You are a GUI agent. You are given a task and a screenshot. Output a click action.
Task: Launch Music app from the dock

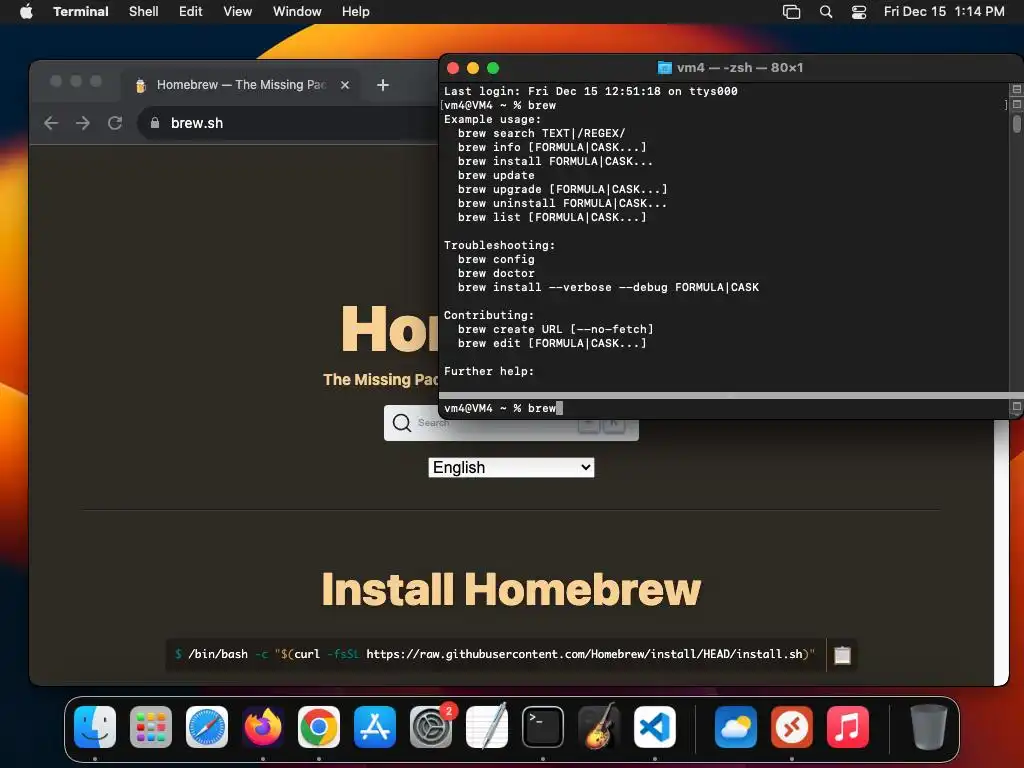848,727
